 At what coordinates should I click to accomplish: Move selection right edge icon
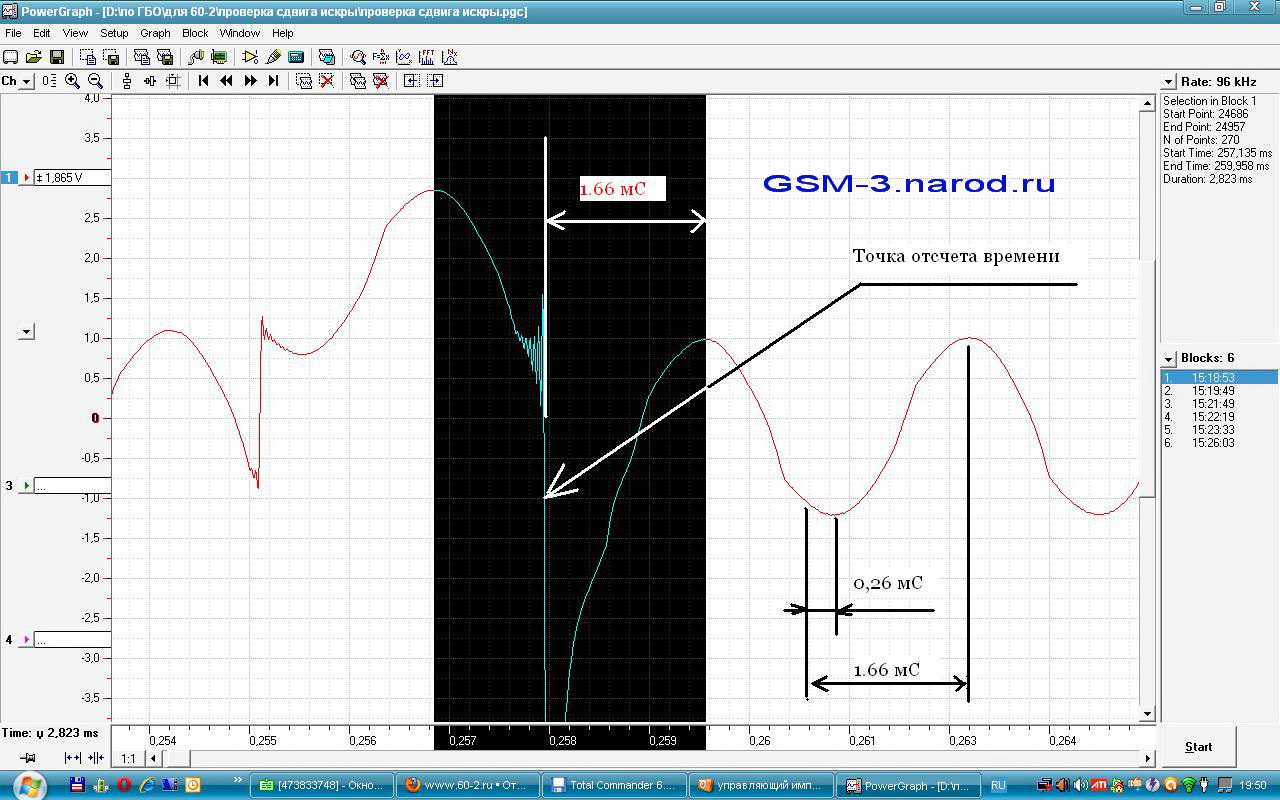point(435,81)
